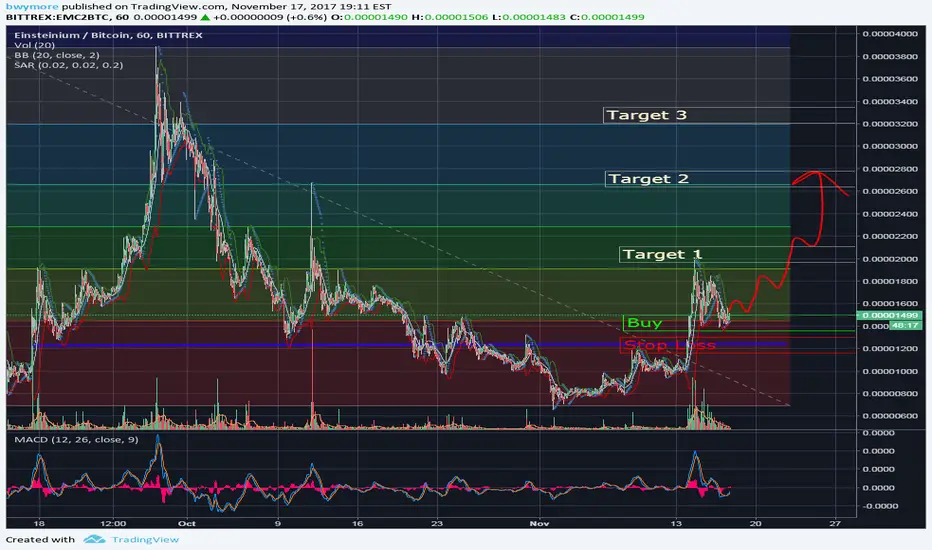This screenshot has width=932, height=550.
Task: Click the '13' date label on the time axis
Action: (x=676, y=523)
